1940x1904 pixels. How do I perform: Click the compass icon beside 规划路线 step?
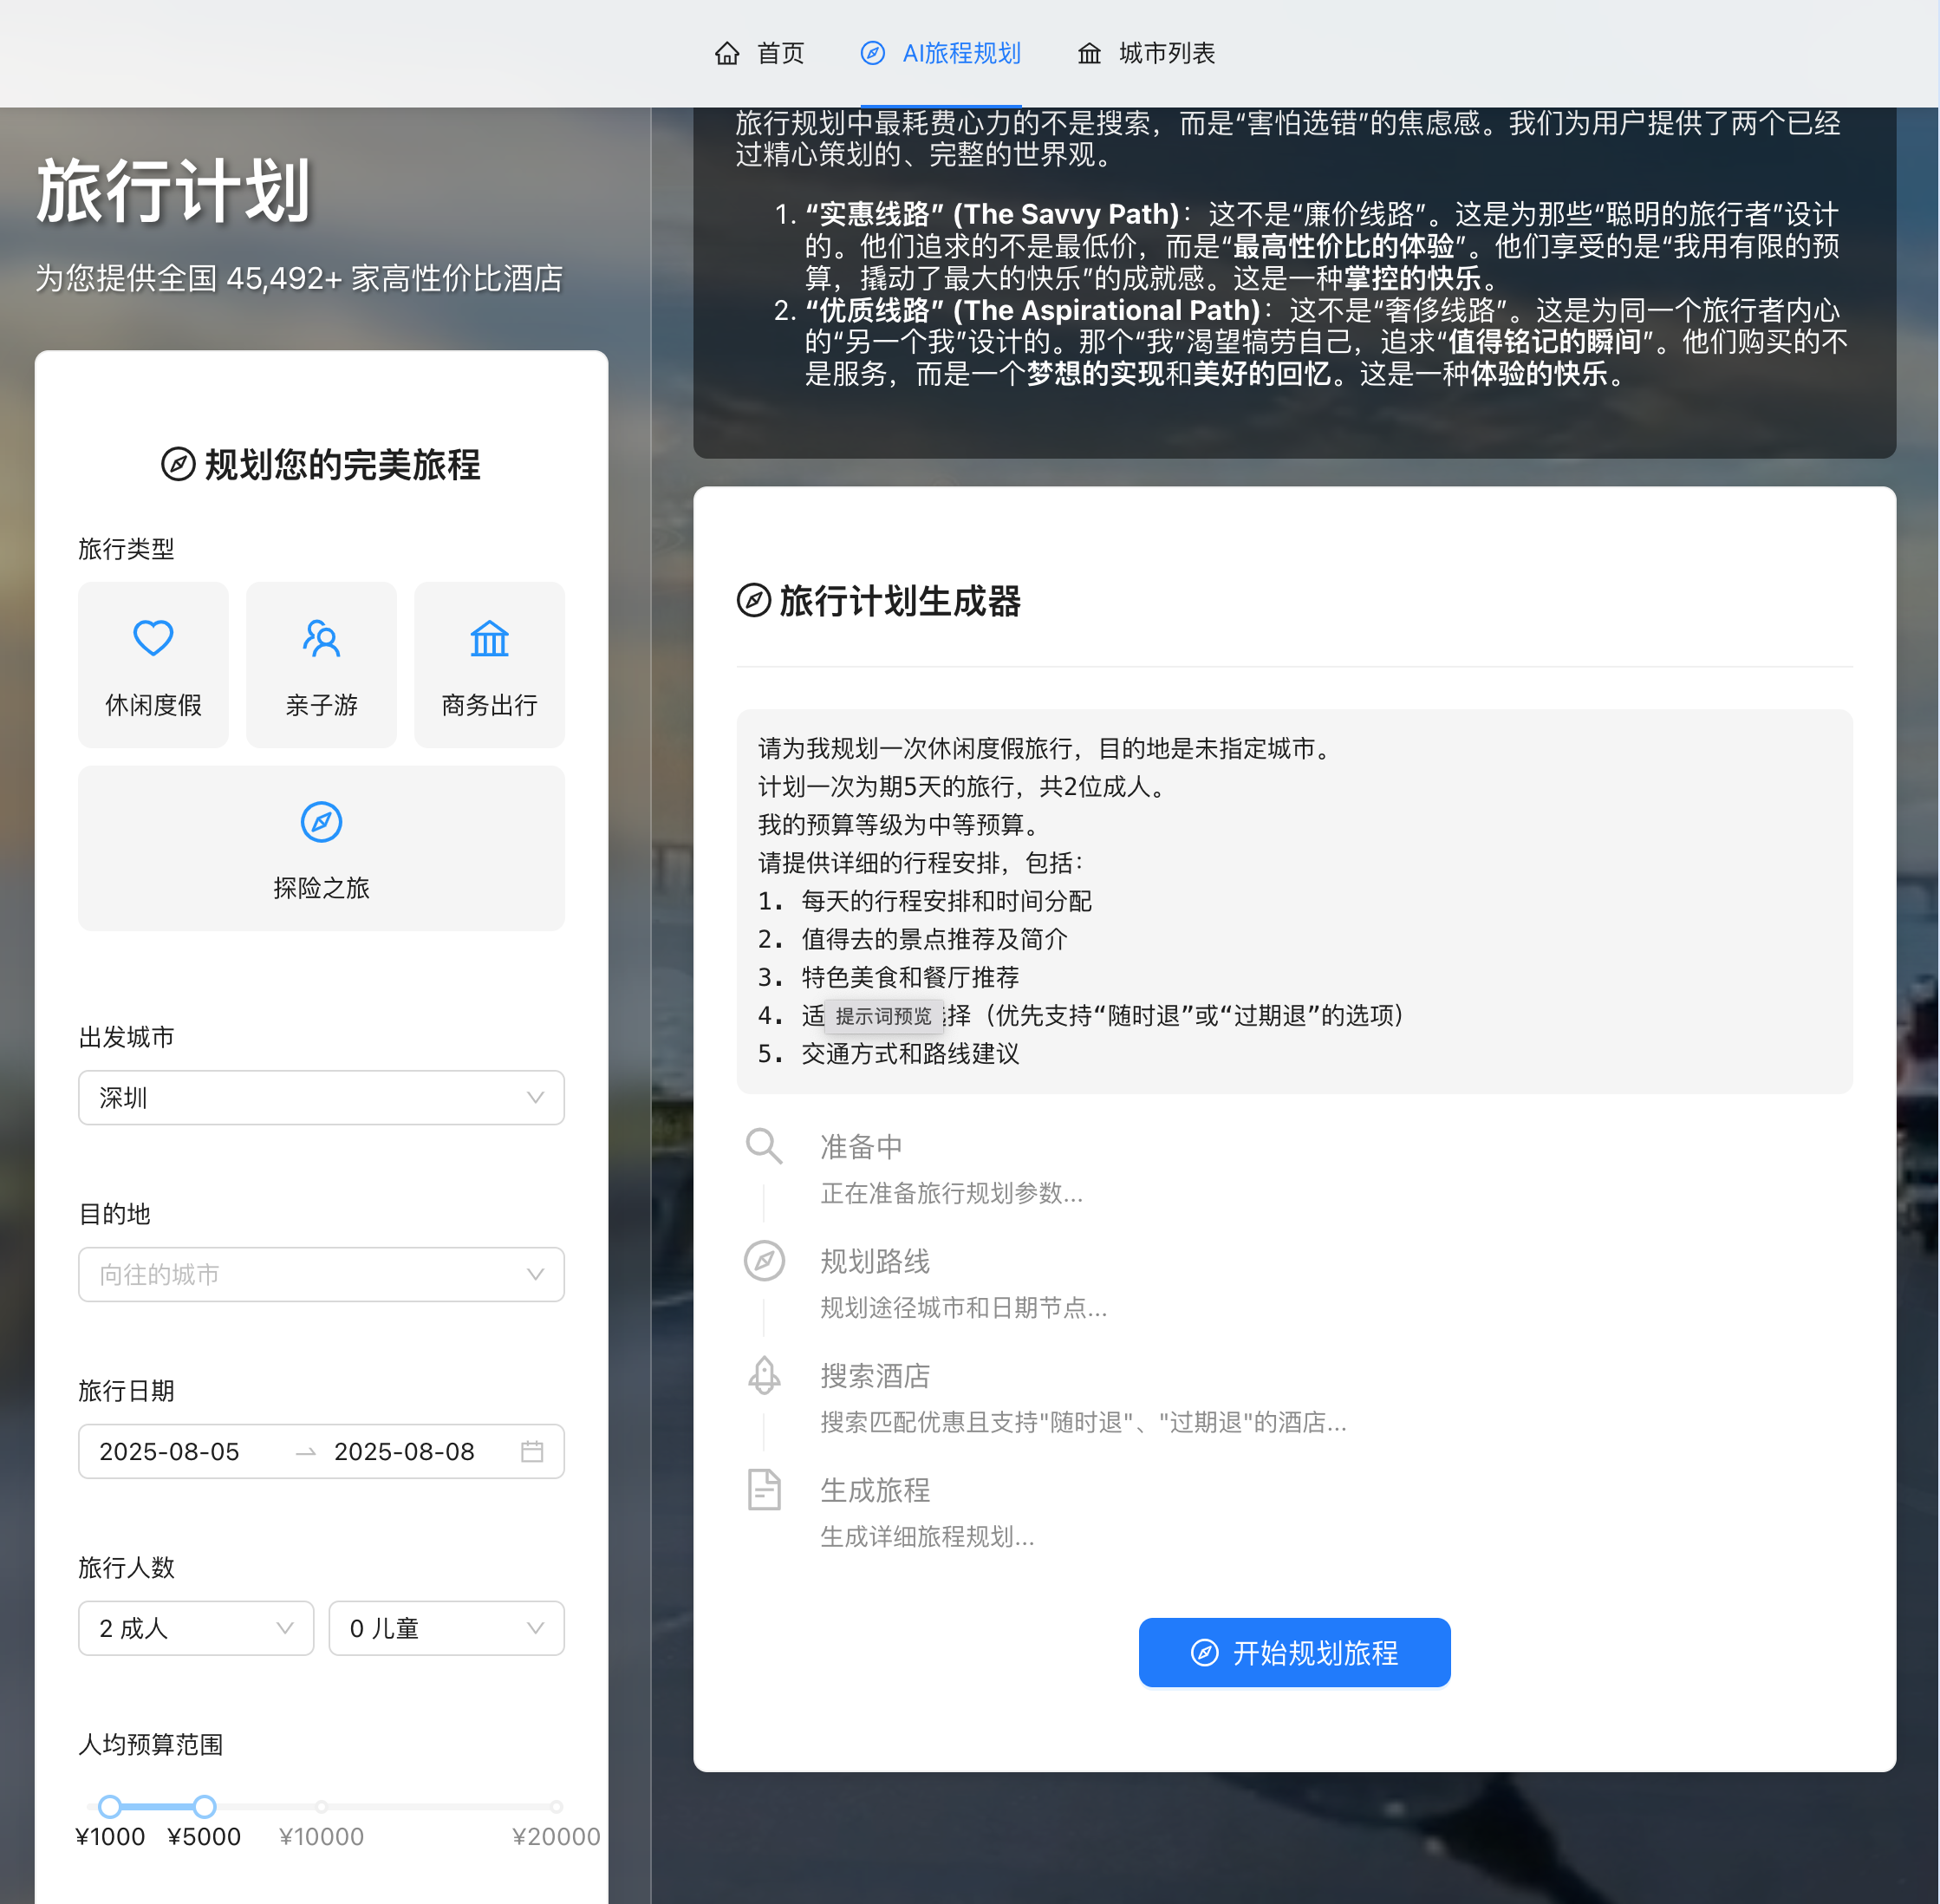[x=764, y=1261]
